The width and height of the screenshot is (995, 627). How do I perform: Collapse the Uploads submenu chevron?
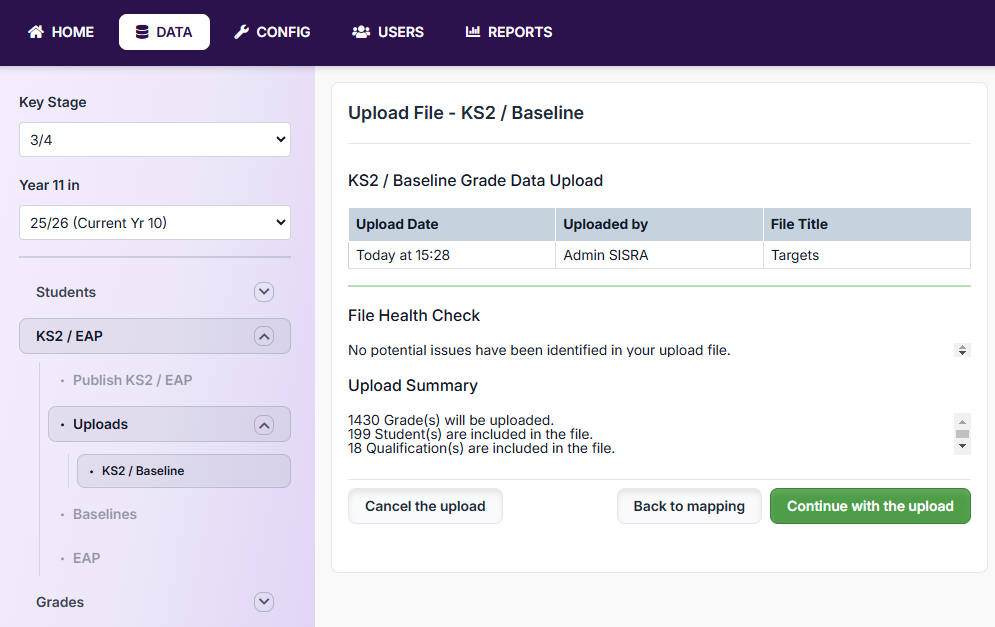264,424
